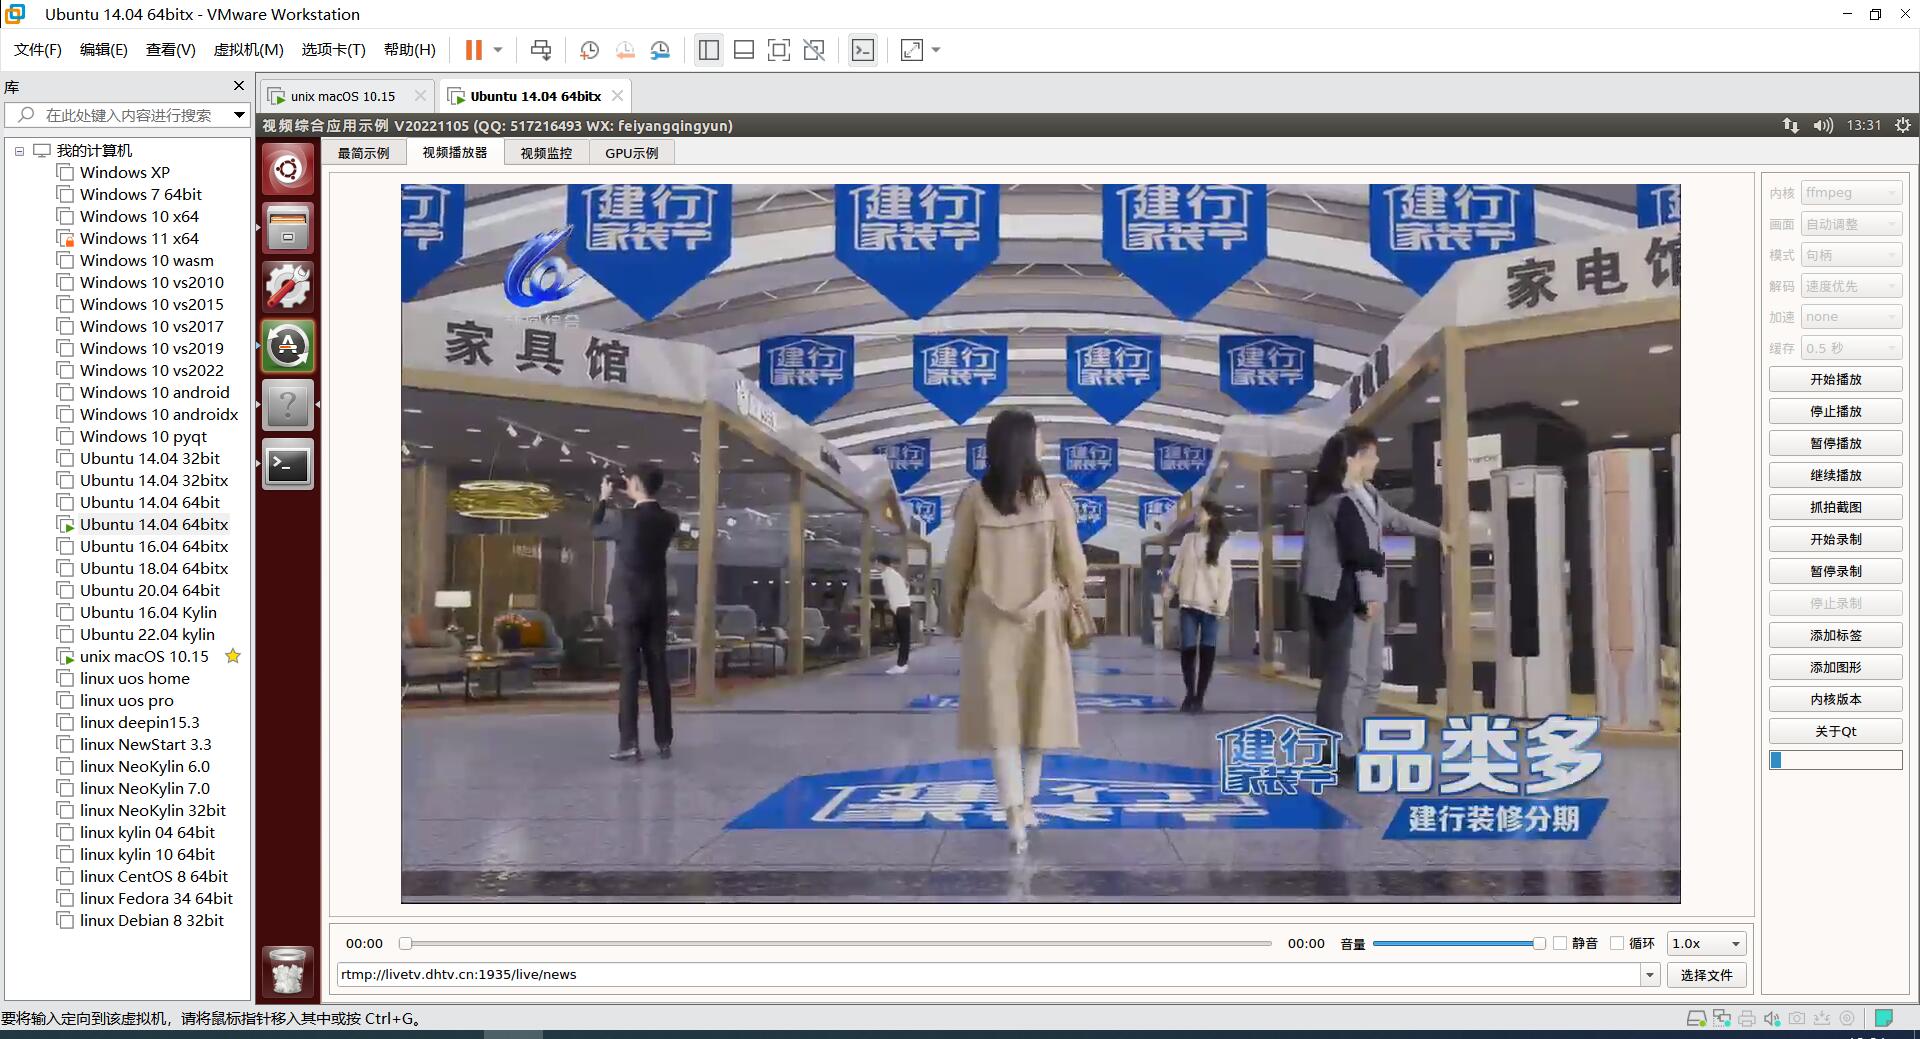Adjust the 音量 volume slider
Image resolution: width=1920 pixels, height=1039 pixels.
pos(1458,943)
